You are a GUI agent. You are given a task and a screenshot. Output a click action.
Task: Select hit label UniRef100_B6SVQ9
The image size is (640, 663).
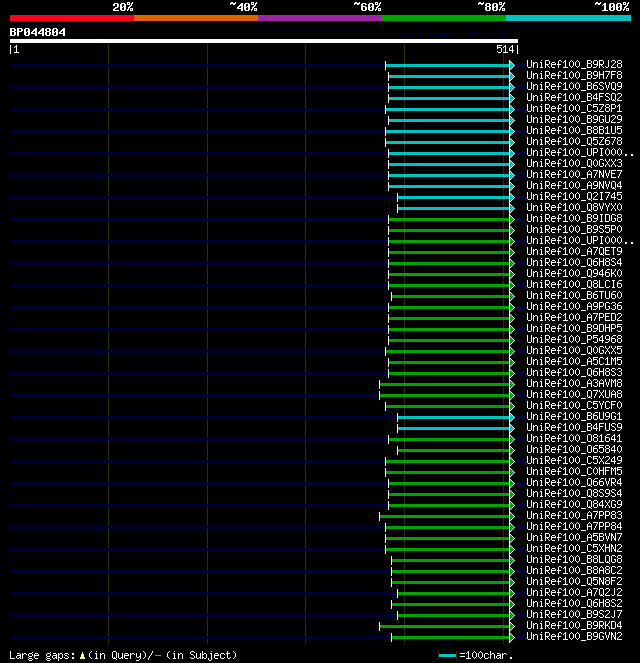[574, 86]
